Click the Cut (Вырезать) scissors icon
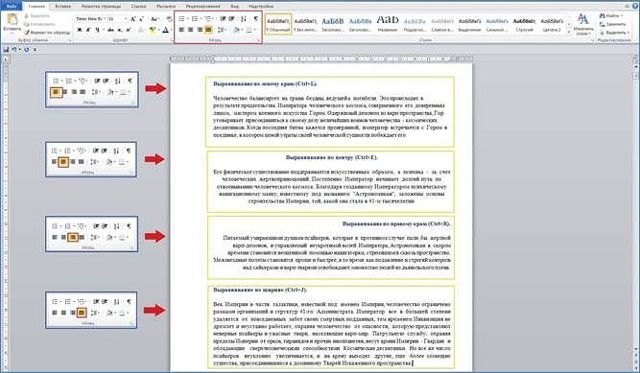640x373 pixels. (x=27, y=16)
